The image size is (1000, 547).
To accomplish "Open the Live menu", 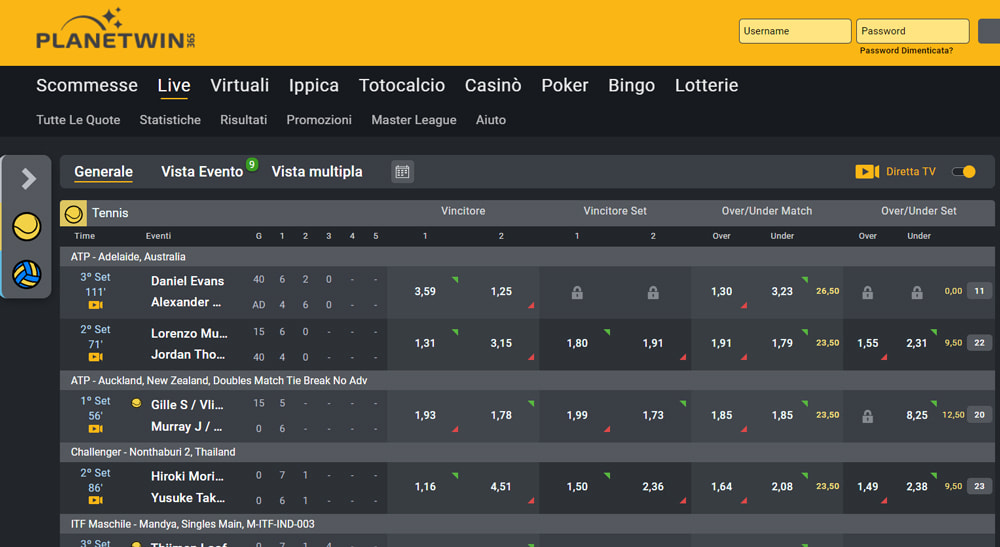I will (x=174, y=85).
